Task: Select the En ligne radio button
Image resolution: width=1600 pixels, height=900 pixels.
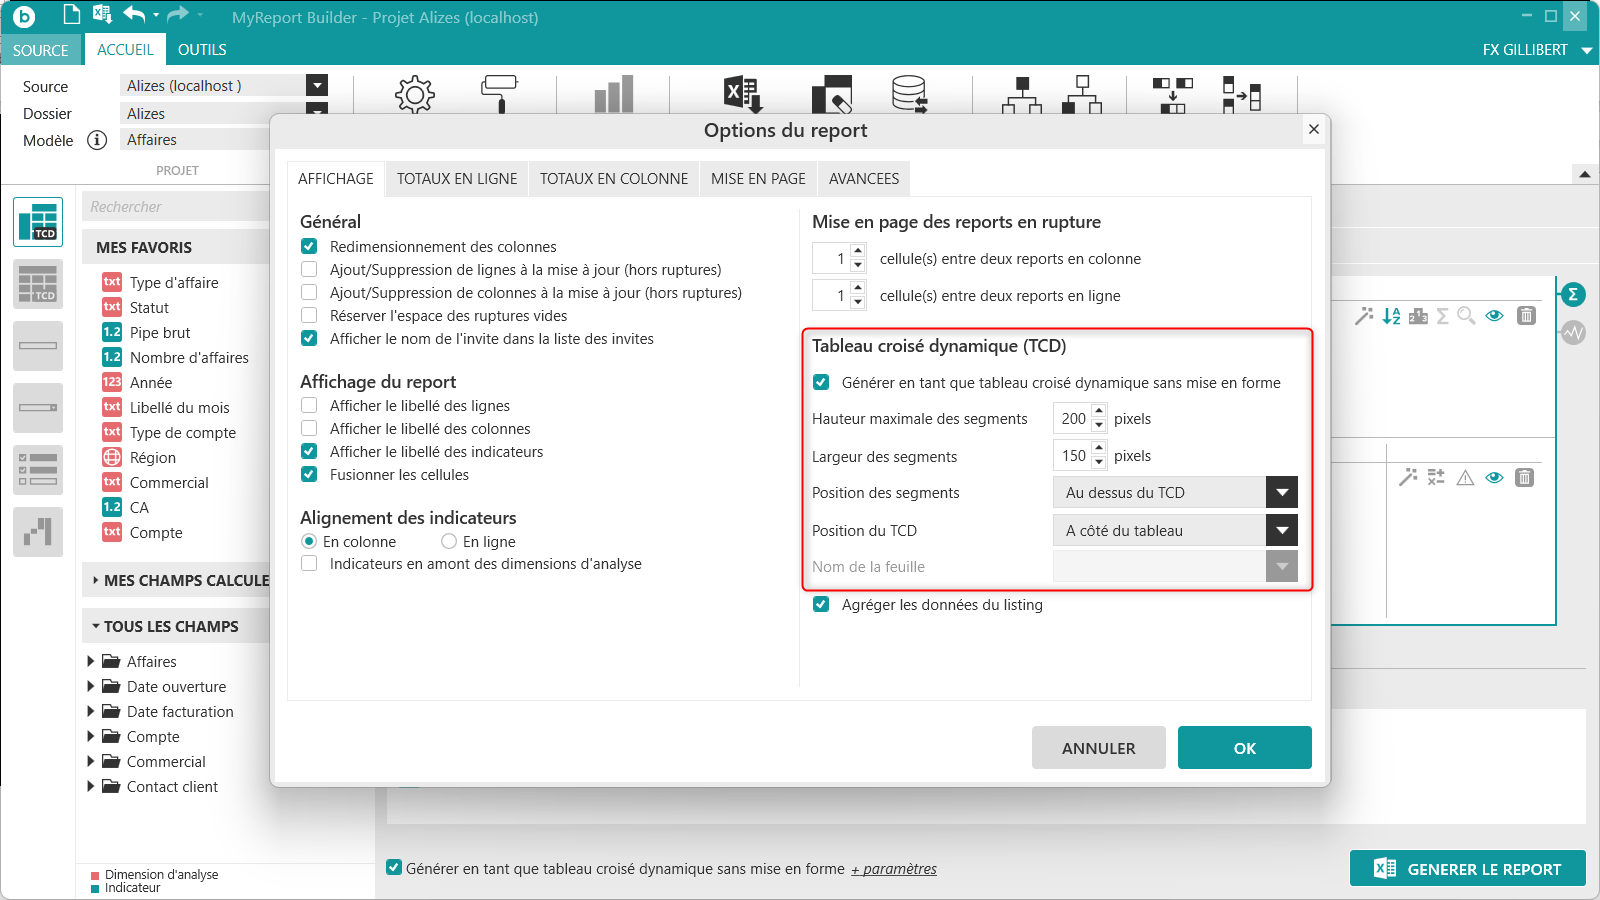Action: (449, 542)
